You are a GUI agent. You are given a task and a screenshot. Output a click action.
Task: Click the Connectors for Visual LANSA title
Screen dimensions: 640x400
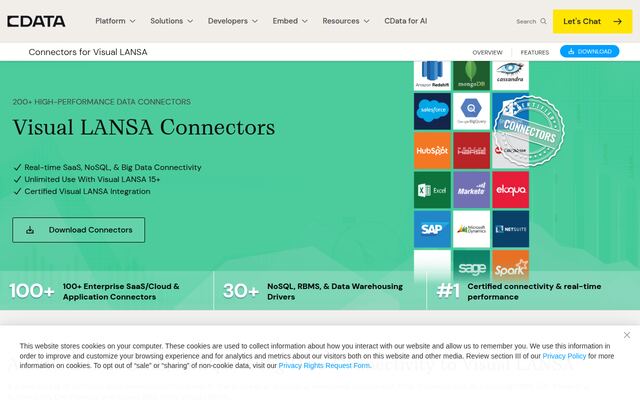(x=88, y=52)
